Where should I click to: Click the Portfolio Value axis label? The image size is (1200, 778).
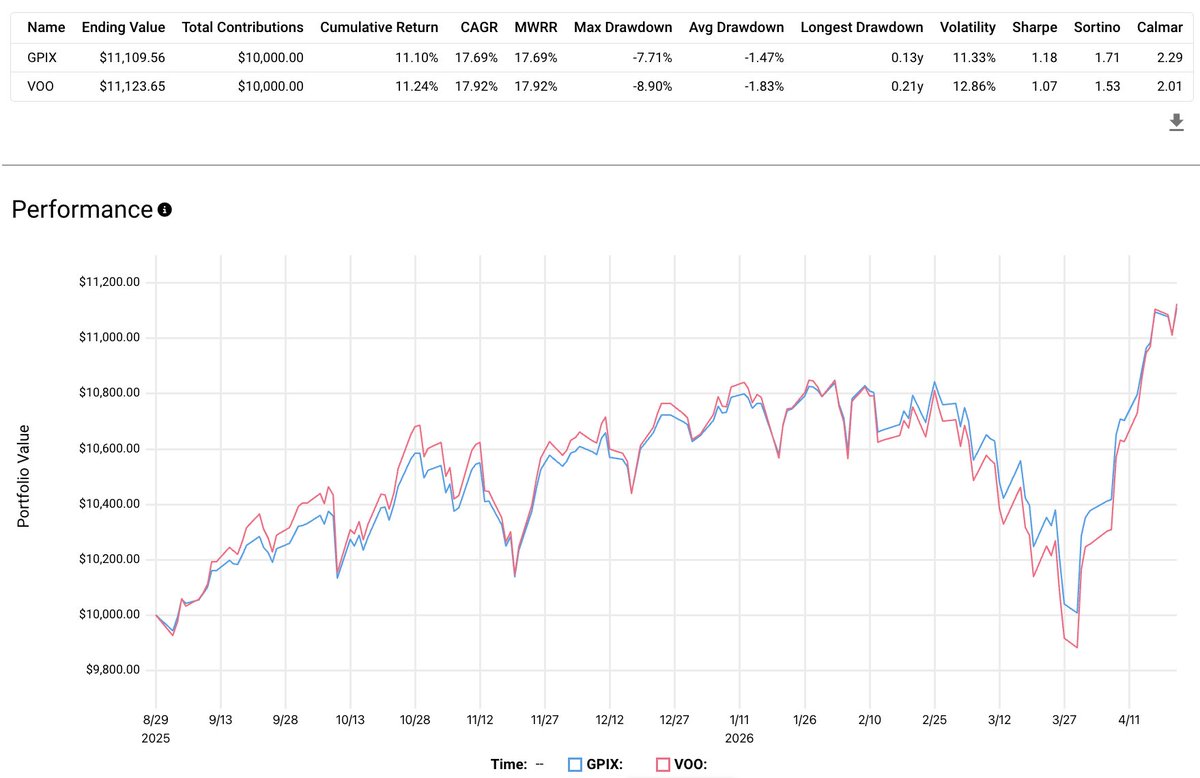pos(24,476)
